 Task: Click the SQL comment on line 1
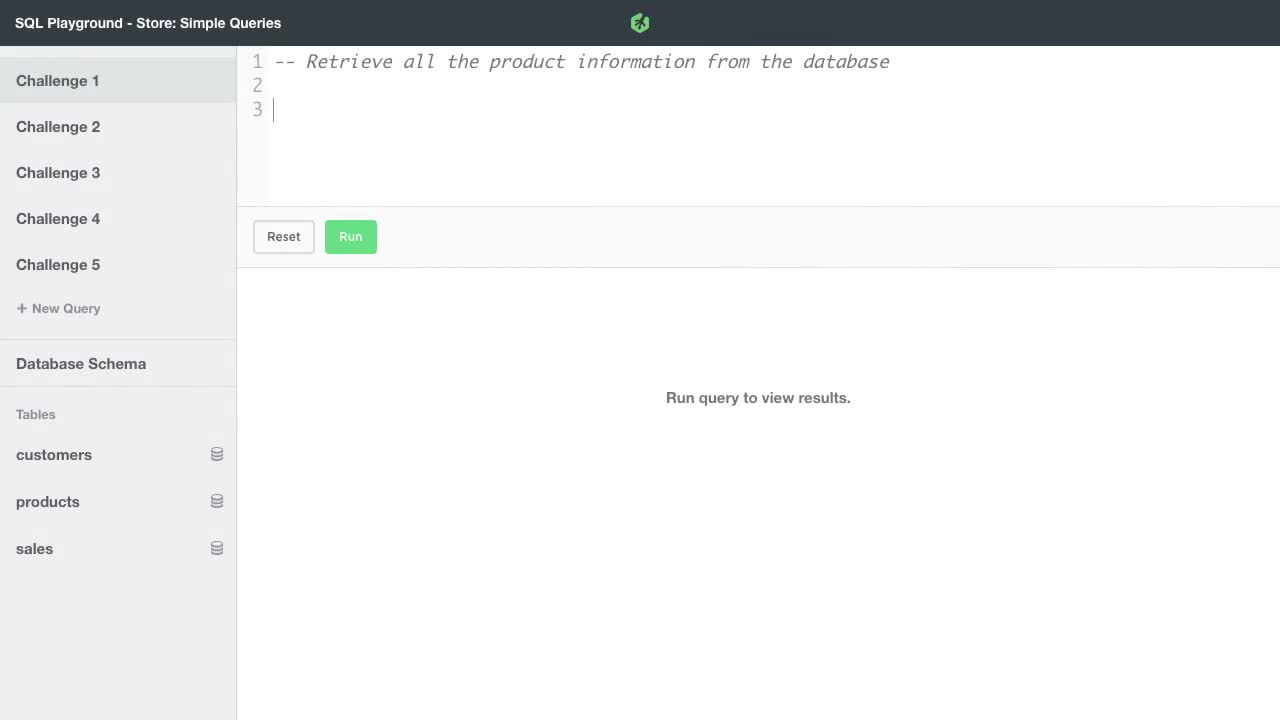[584, 61]
